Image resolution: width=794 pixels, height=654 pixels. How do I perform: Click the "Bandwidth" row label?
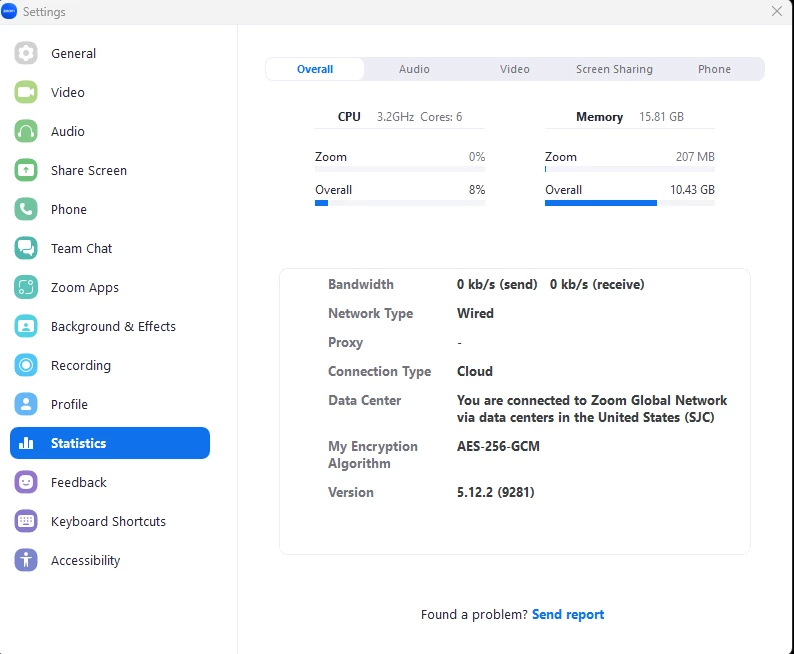361,284
